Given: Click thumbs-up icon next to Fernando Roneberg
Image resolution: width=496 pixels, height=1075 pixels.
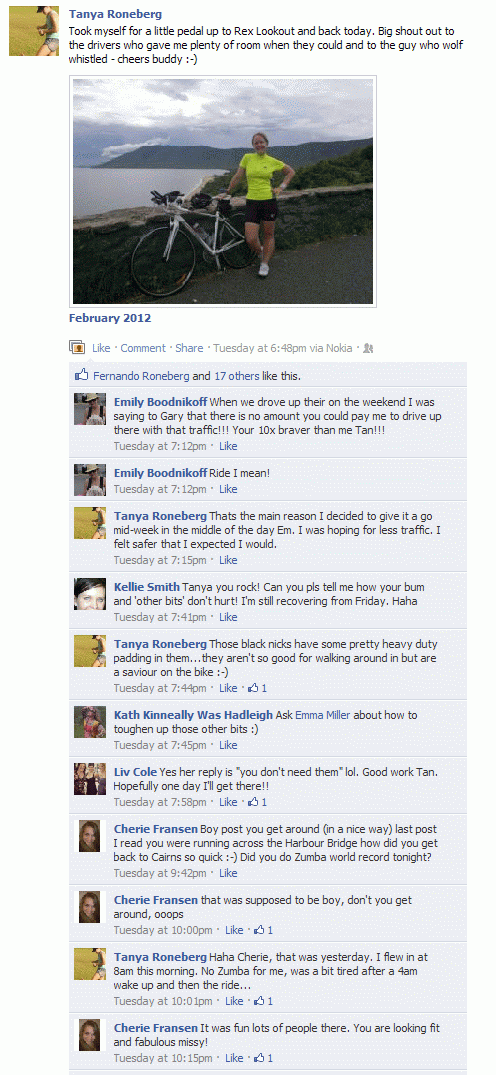Looking at the screenshot, I should tap(82, 375).
